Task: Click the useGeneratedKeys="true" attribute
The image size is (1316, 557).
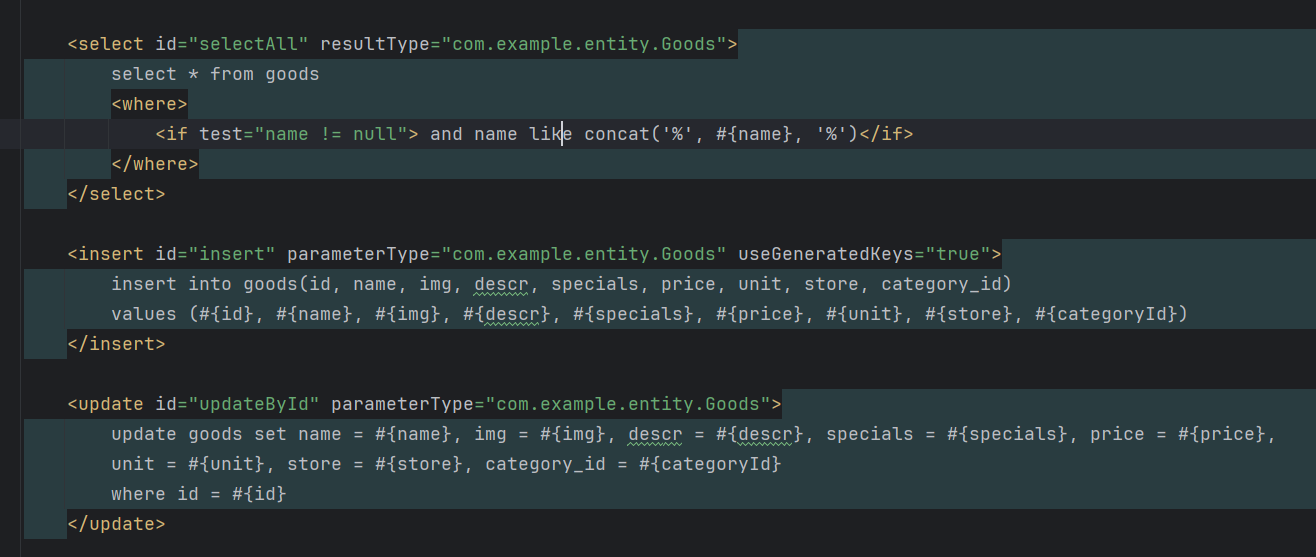Action: [864, 254]
